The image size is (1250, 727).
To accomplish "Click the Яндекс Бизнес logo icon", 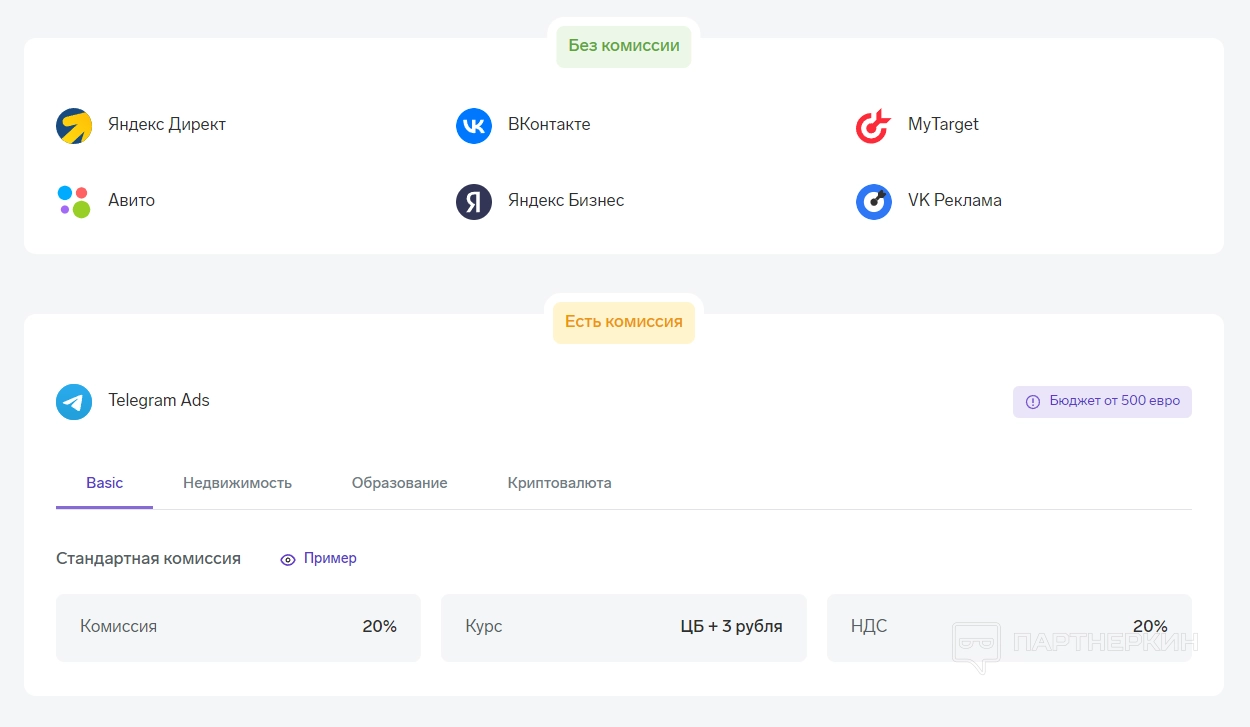I will (474, 202).
